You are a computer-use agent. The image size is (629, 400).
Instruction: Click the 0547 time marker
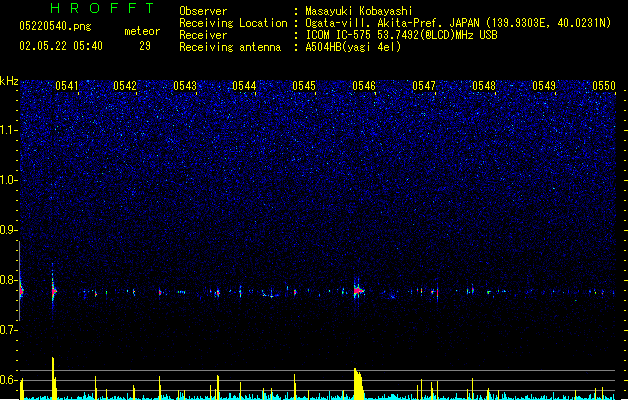pyautogui.click(x=424, y=86)
